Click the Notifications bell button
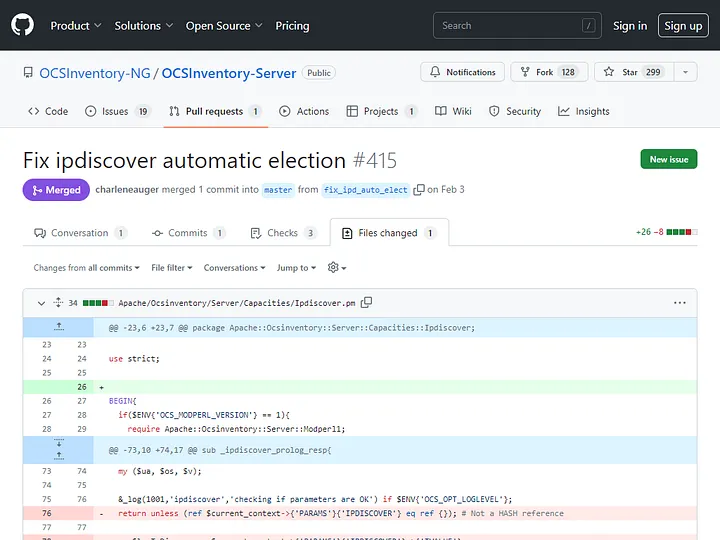Image resolution: width=720 pixels, height=540 pixels. click(462, 72)
